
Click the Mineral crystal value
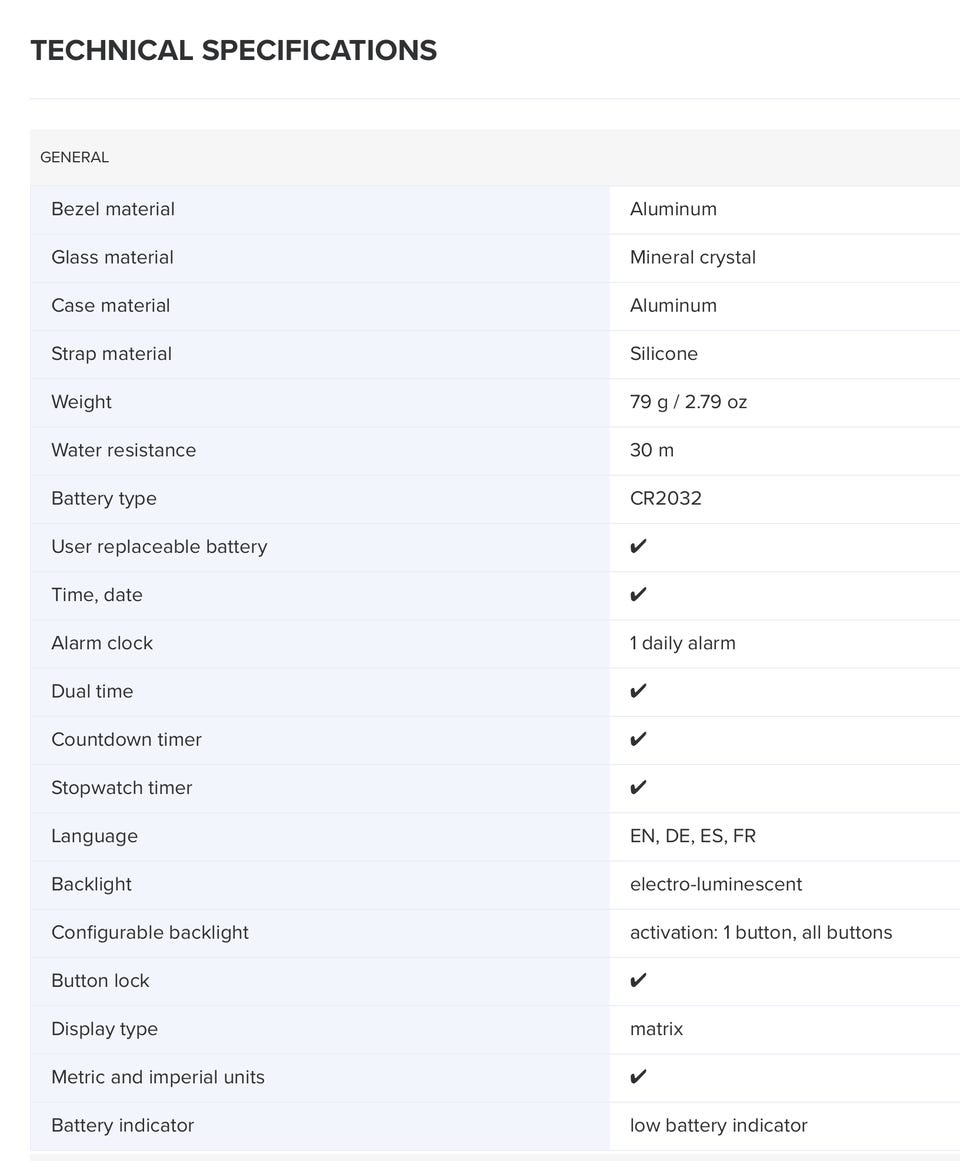tap(693, 258)
